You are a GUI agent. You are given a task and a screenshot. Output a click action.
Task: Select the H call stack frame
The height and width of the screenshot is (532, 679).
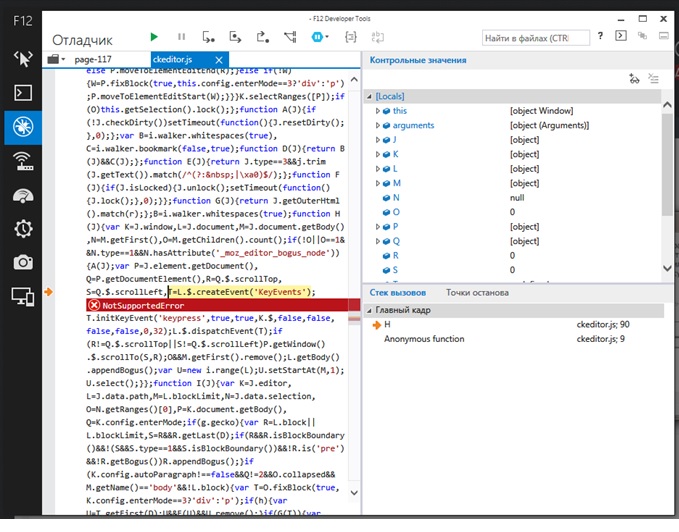pyautogui.click(x=515, y=325)
